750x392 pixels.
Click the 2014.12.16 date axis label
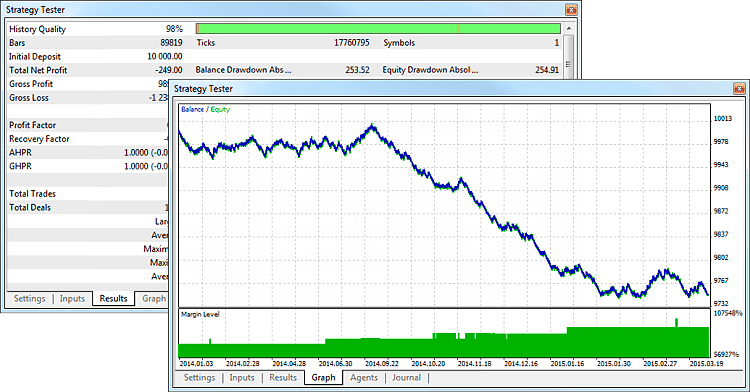(x=521, y=364)
